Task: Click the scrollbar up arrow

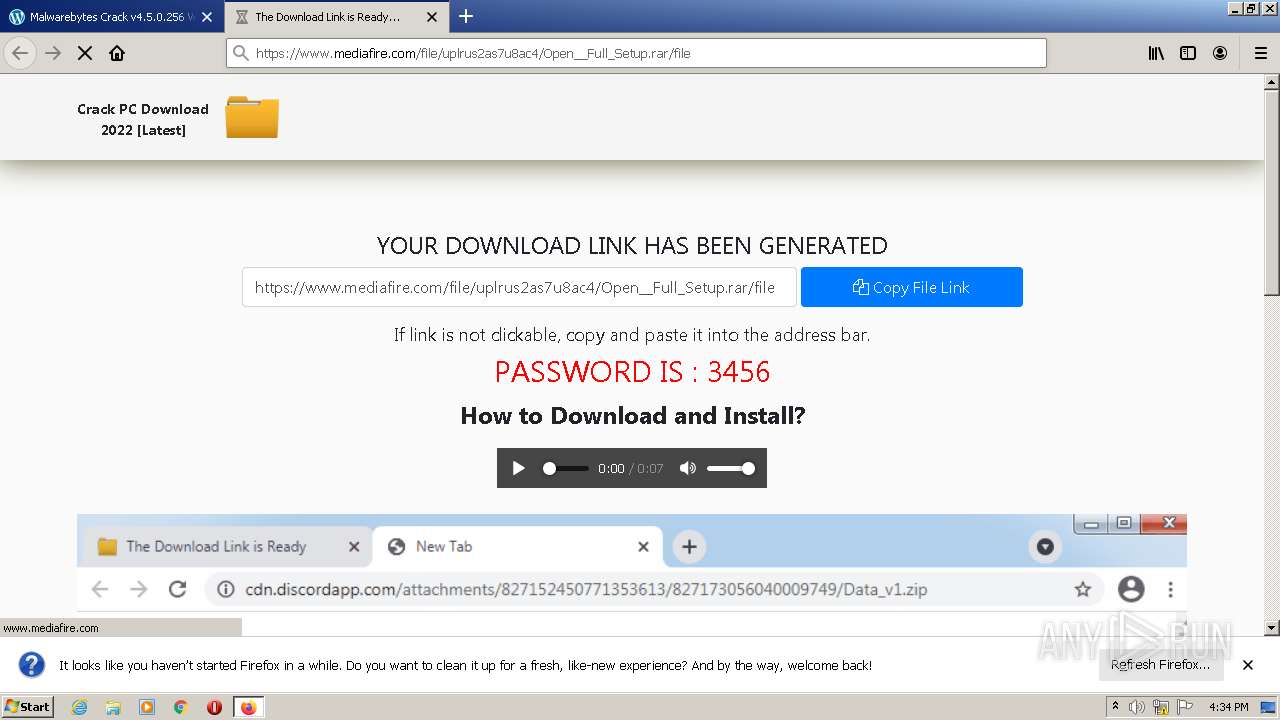Action: (x=1272, y=82)
